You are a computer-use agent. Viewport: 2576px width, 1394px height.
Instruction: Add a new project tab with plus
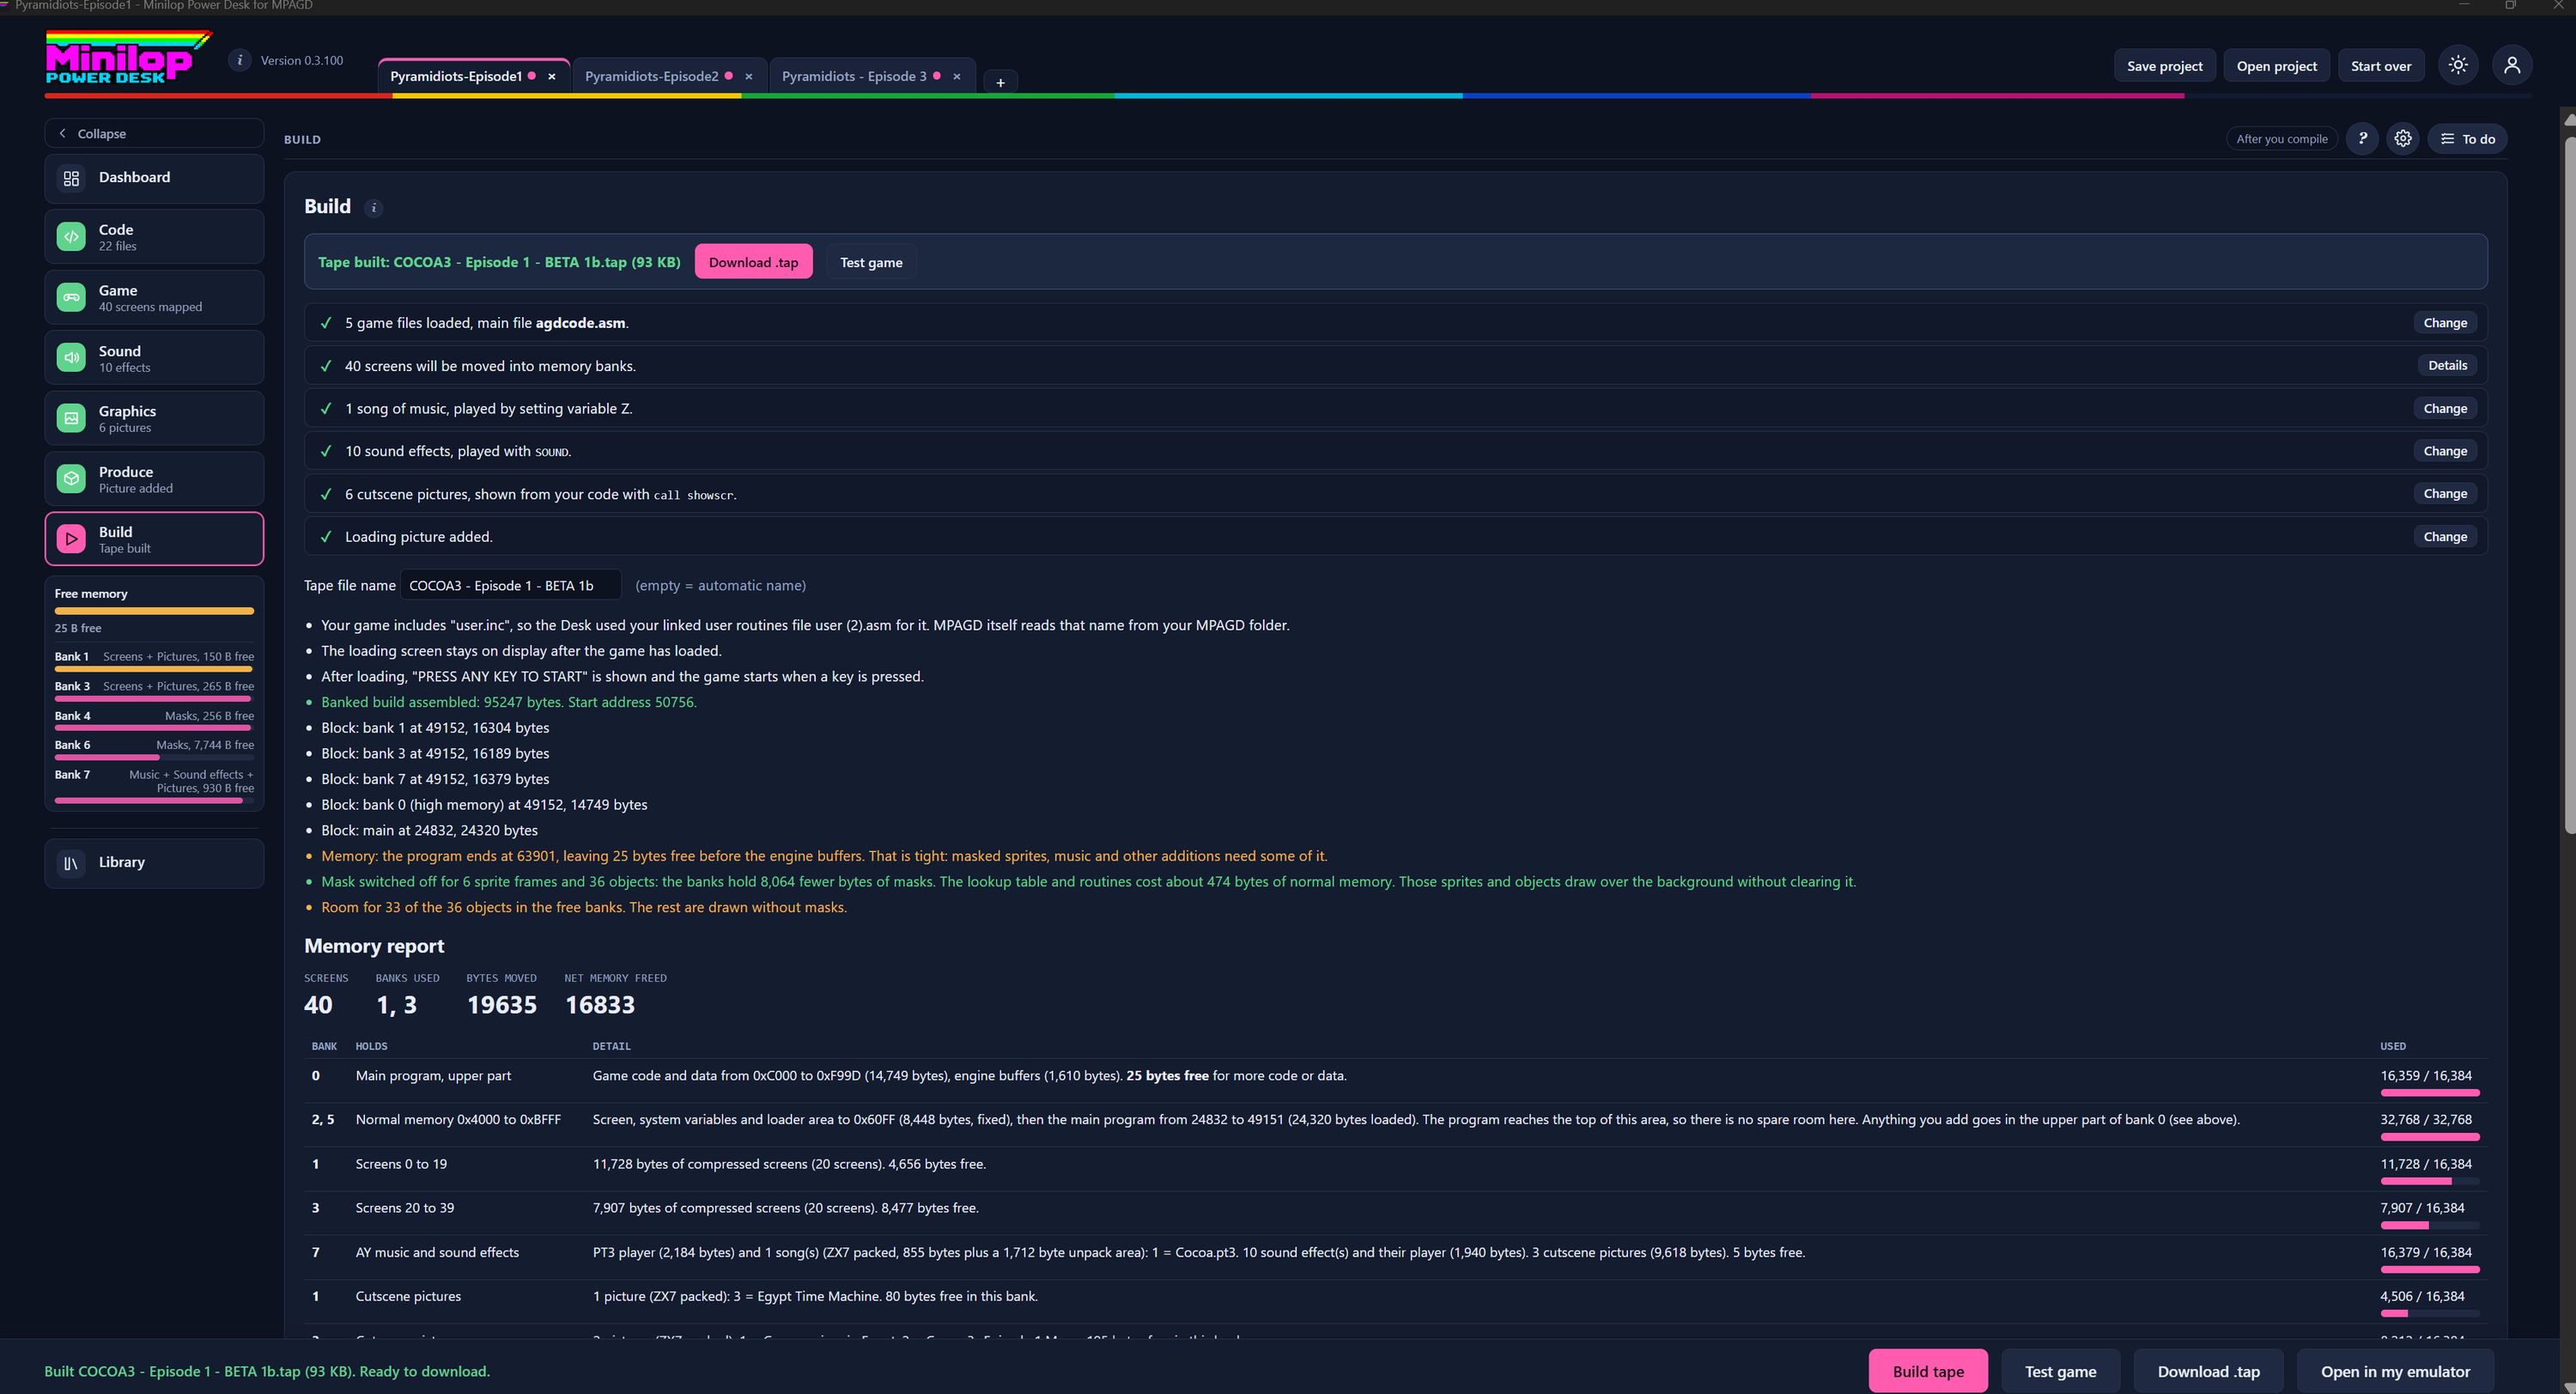click(x=1000, y=82)
